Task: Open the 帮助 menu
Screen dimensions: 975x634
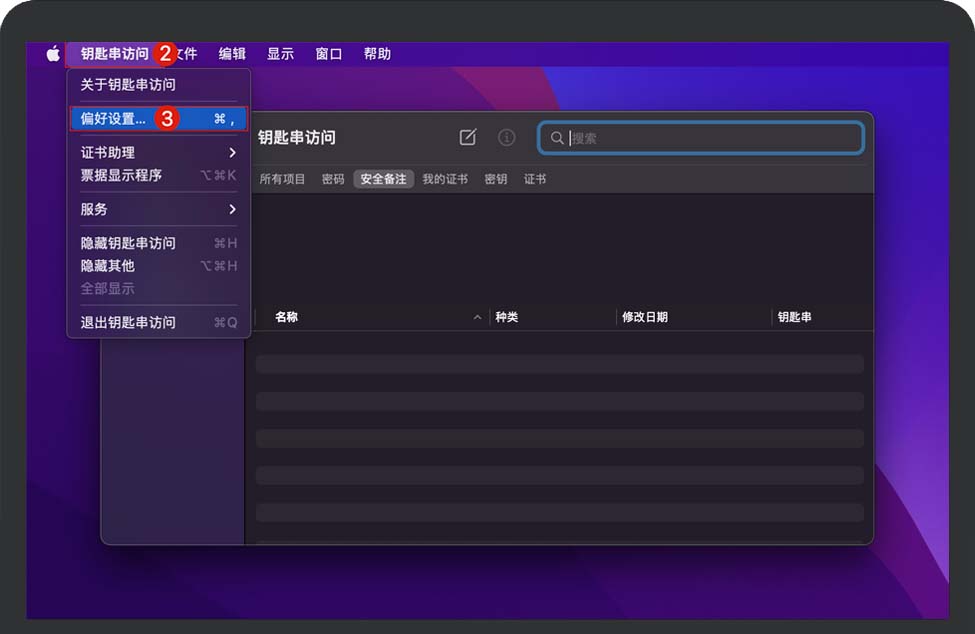Action: coord(377,54)
